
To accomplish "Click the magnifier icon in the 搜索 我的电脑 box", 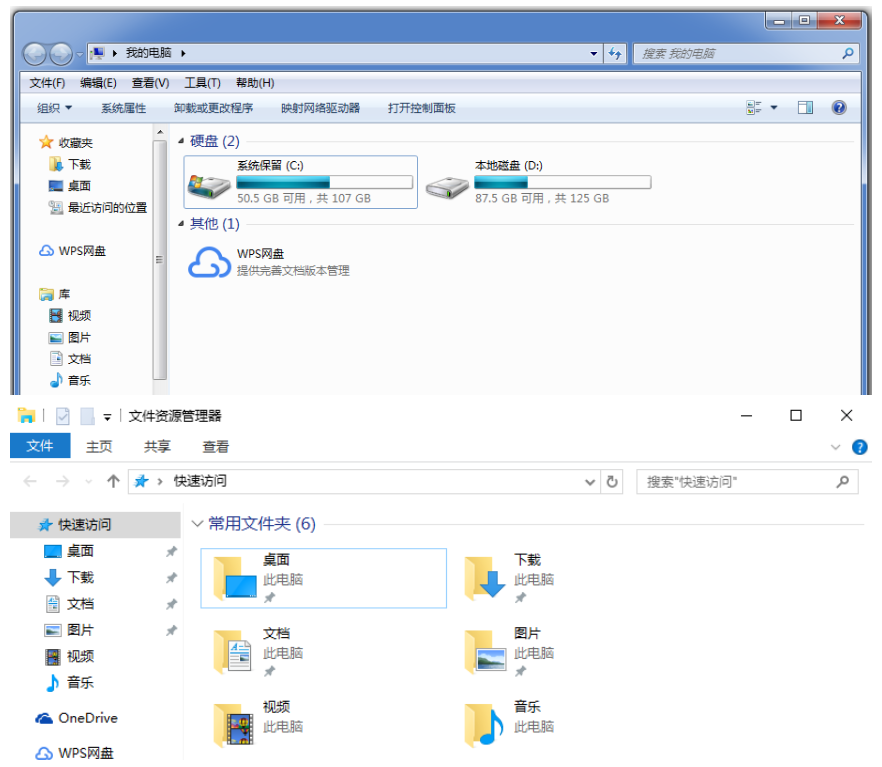I will [848, 53].
